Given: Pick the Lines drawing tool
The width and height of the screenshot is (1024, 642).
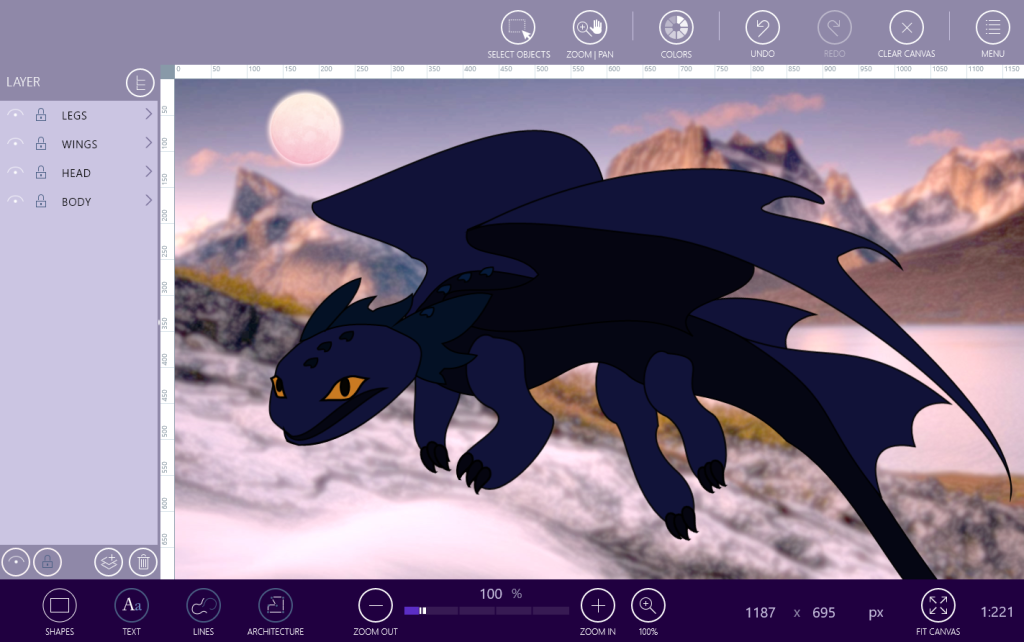Looking at the screenshot, I should [203, 605].
